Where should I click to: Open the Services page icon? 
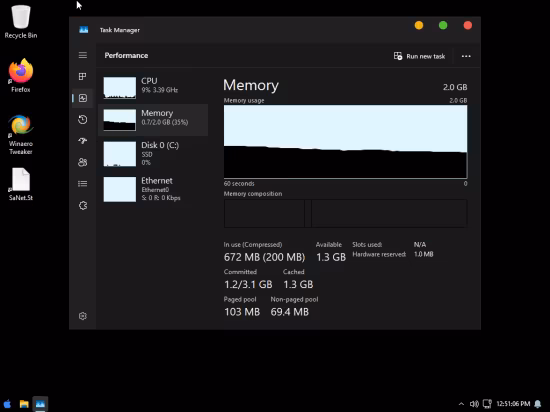point(83,205)
